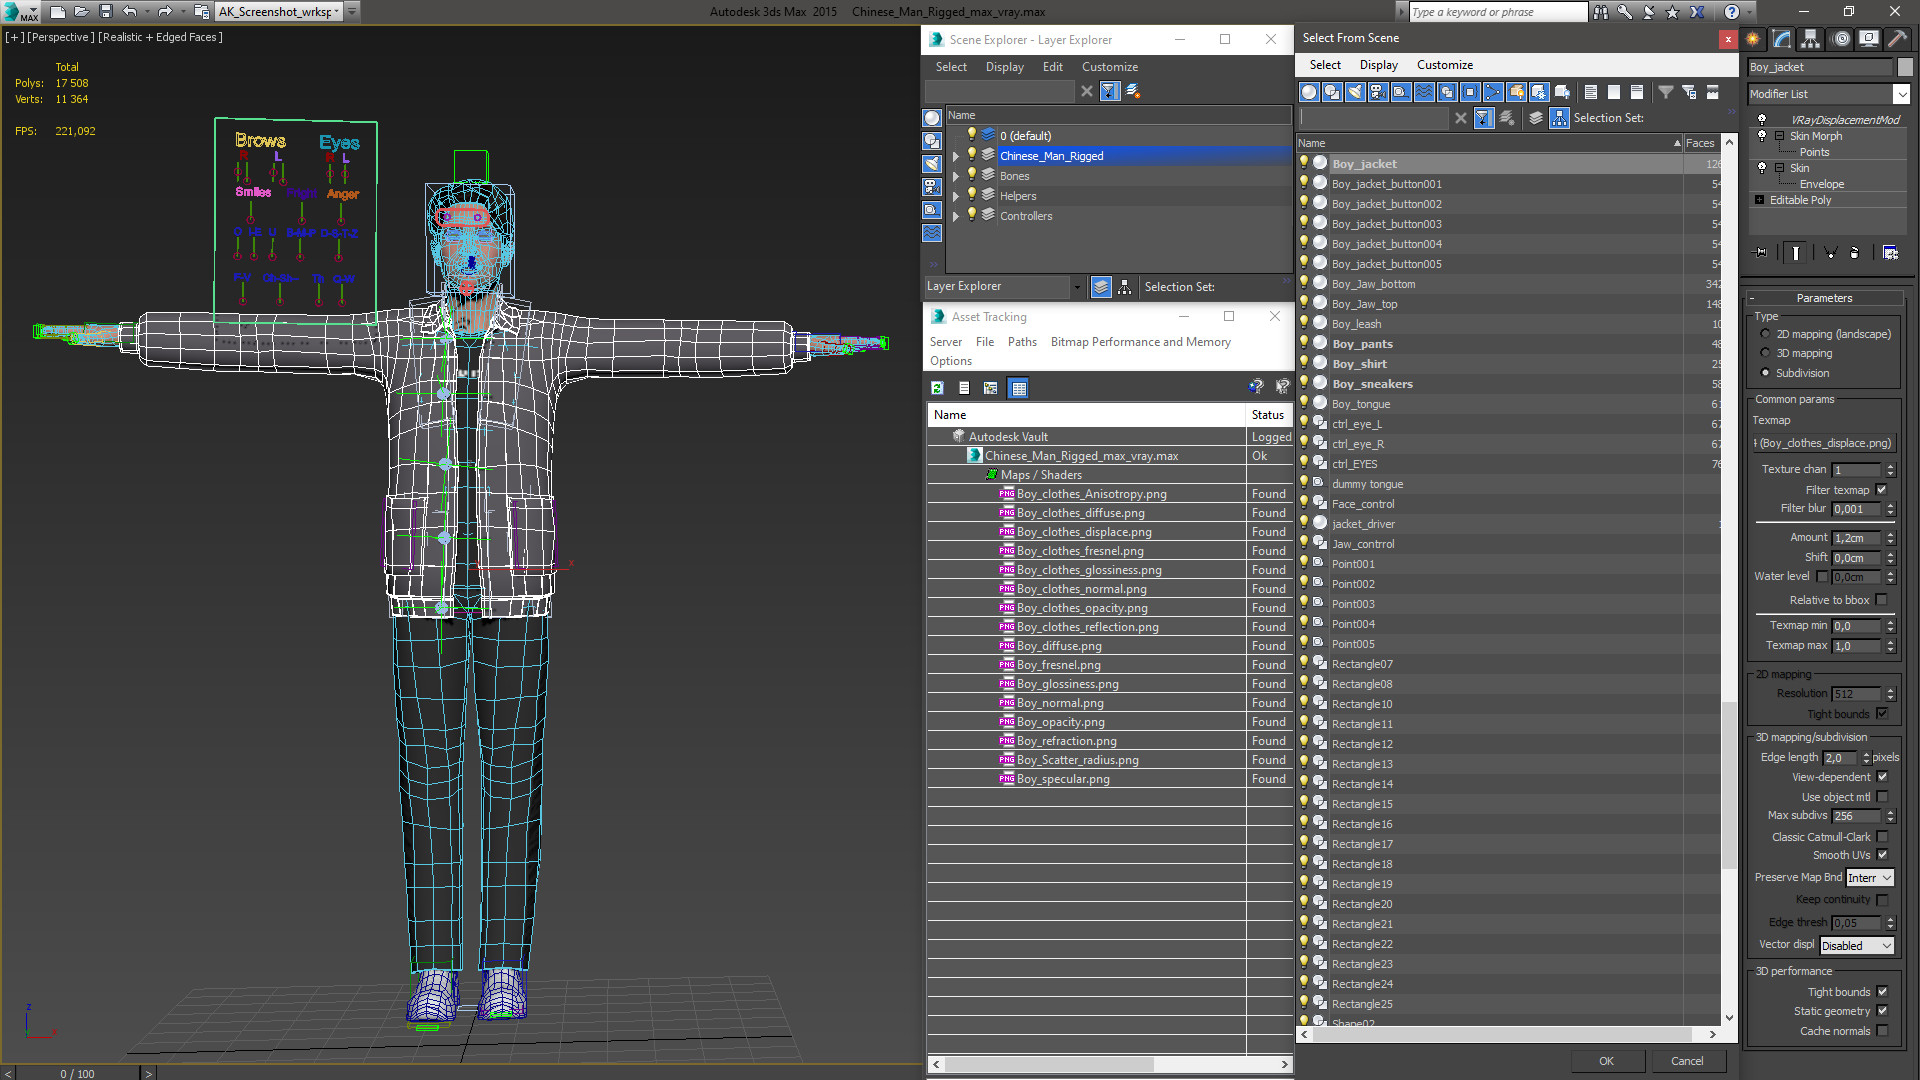Expand the Bones layer in Layer Explorer

pyautogui.click(x=956, y=176)
